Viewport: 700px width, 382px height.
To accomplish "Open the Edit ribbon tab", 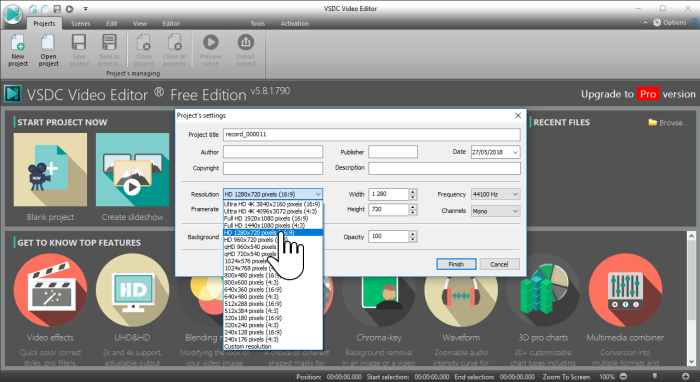I will 112,23.
